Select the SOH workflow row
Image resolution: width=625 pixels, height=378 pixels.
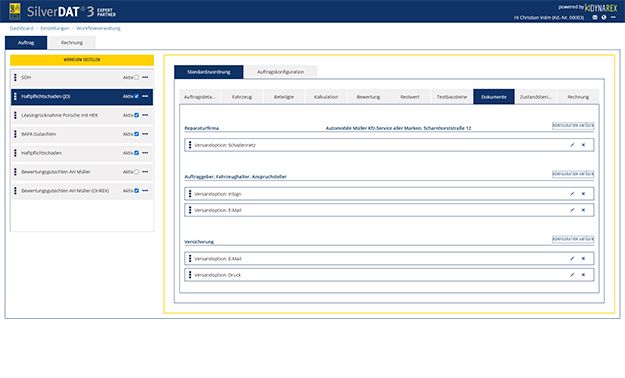(x=82, y=77)
